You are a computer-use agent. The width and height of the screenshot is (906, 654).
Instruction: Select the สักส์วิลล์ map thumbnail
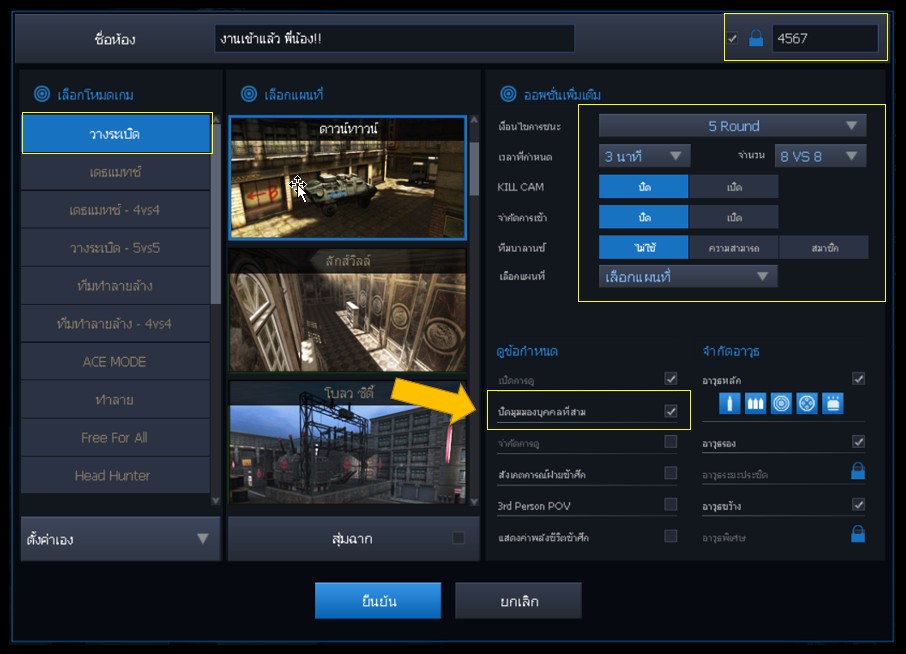(x=347, y=311)
